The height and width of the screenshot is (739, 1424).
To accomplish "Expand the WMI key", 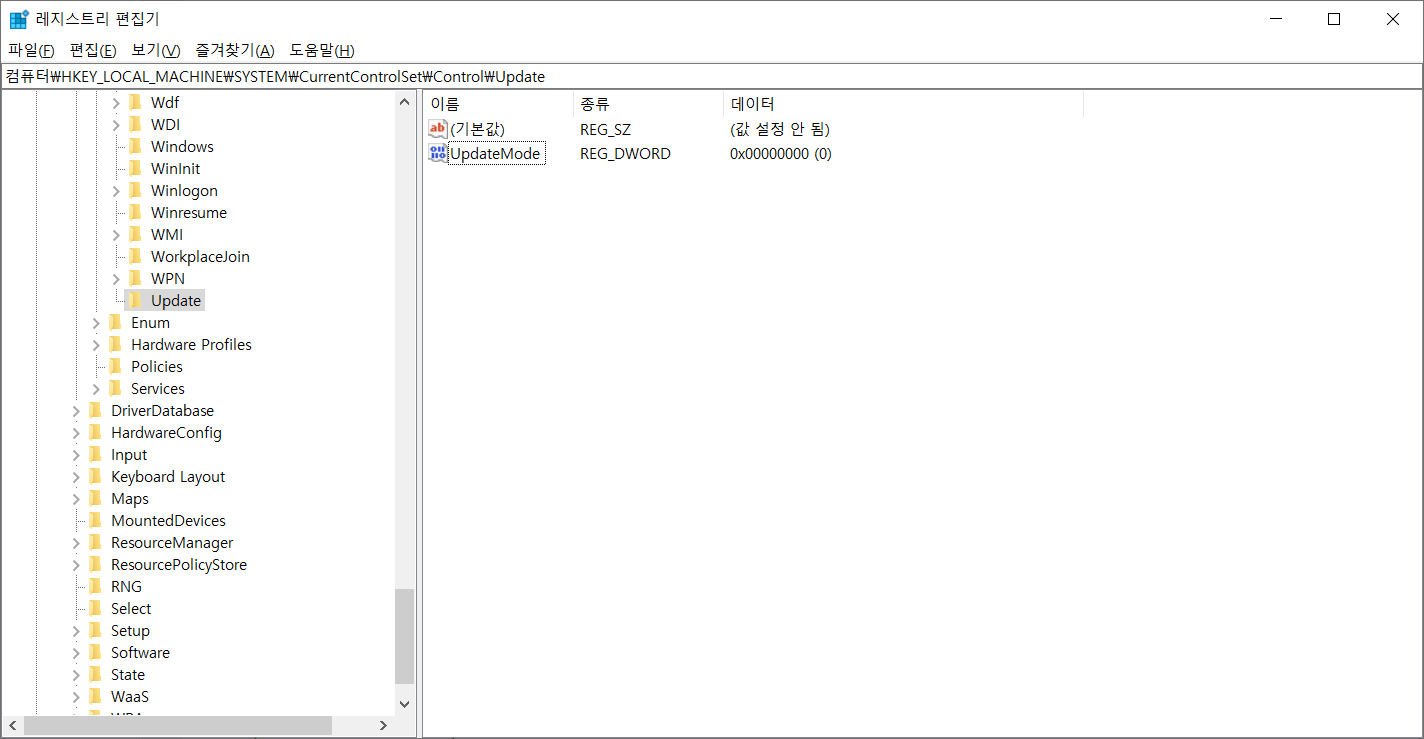I will [116, 235].
